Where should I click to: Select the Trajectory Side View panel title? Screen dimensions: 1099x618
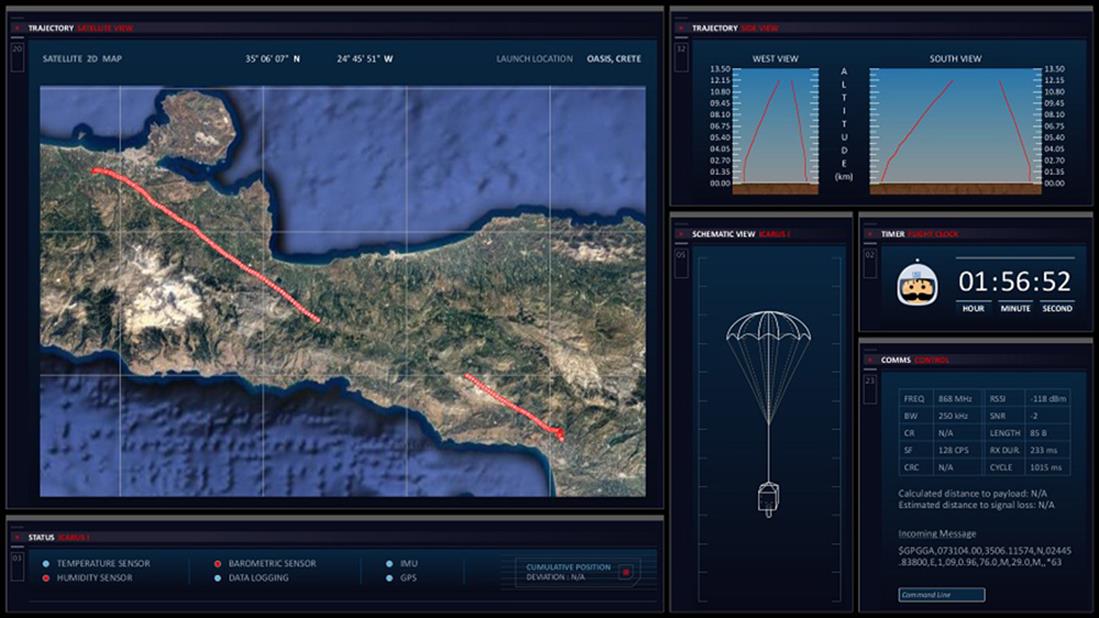[x=735, y=28]
